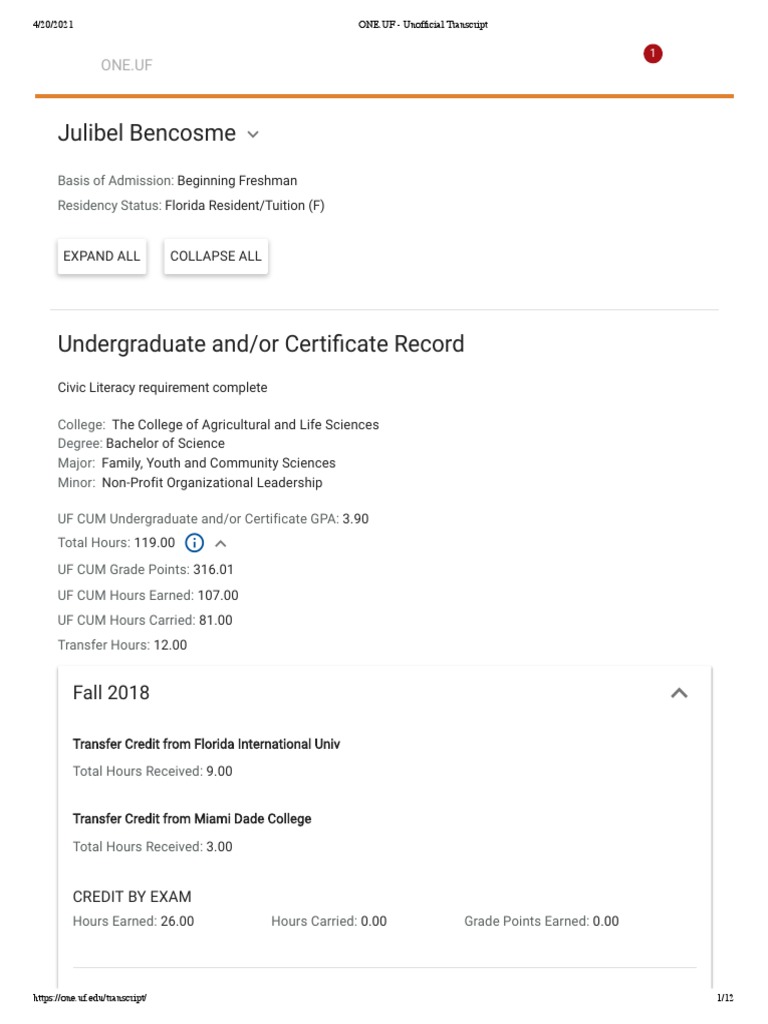This screenshot has height=1024, width=768.
Task: Select Transfer Credit from Miami Dade College
Action: pyautogui.click(x=192, y=819)
